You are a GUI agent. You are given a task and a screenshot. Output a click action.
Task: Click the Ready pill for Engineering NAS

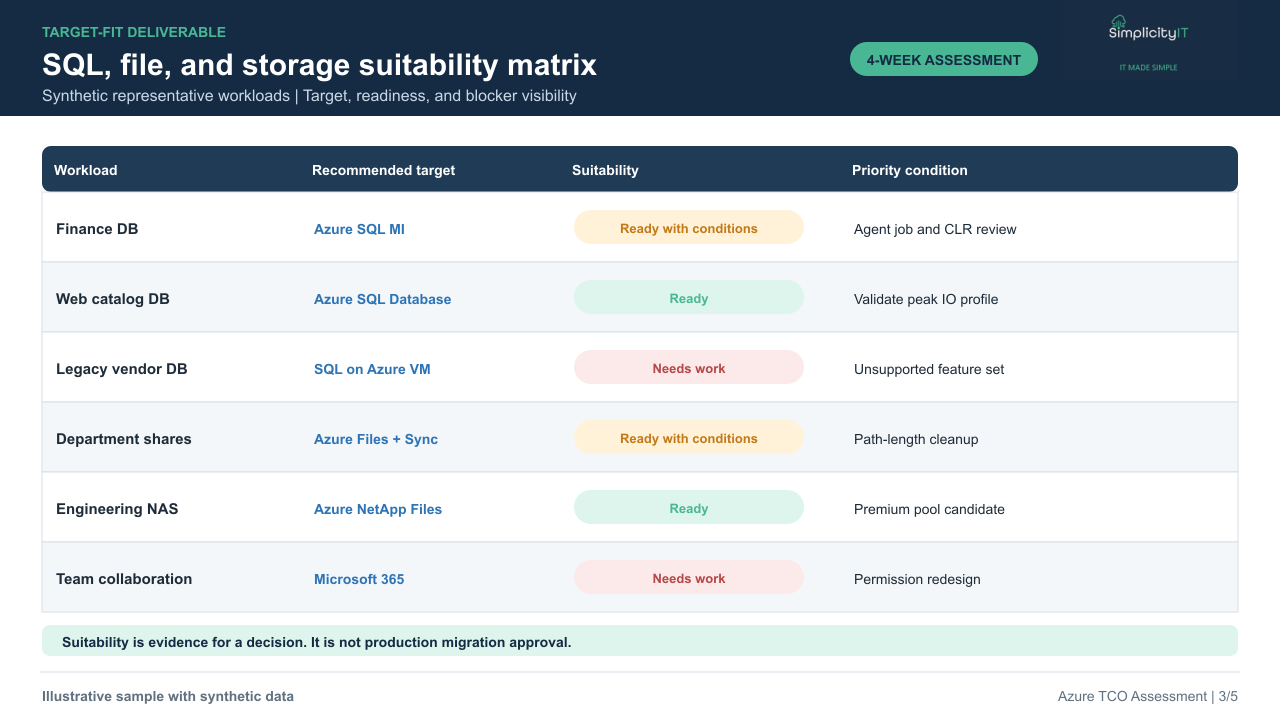pos(689,508)
